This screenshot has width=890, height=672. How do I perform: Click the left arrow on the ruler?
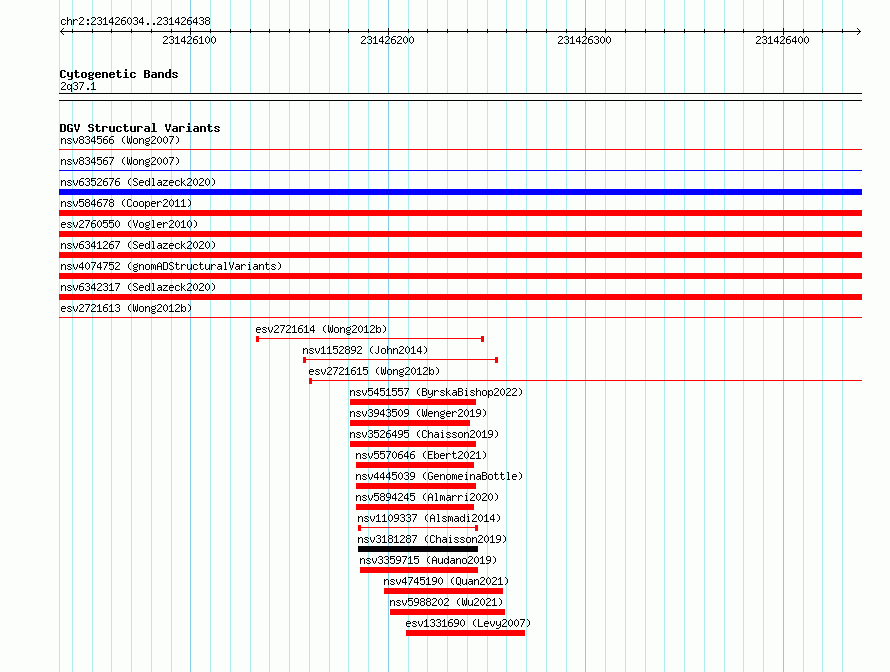(62, 32)
